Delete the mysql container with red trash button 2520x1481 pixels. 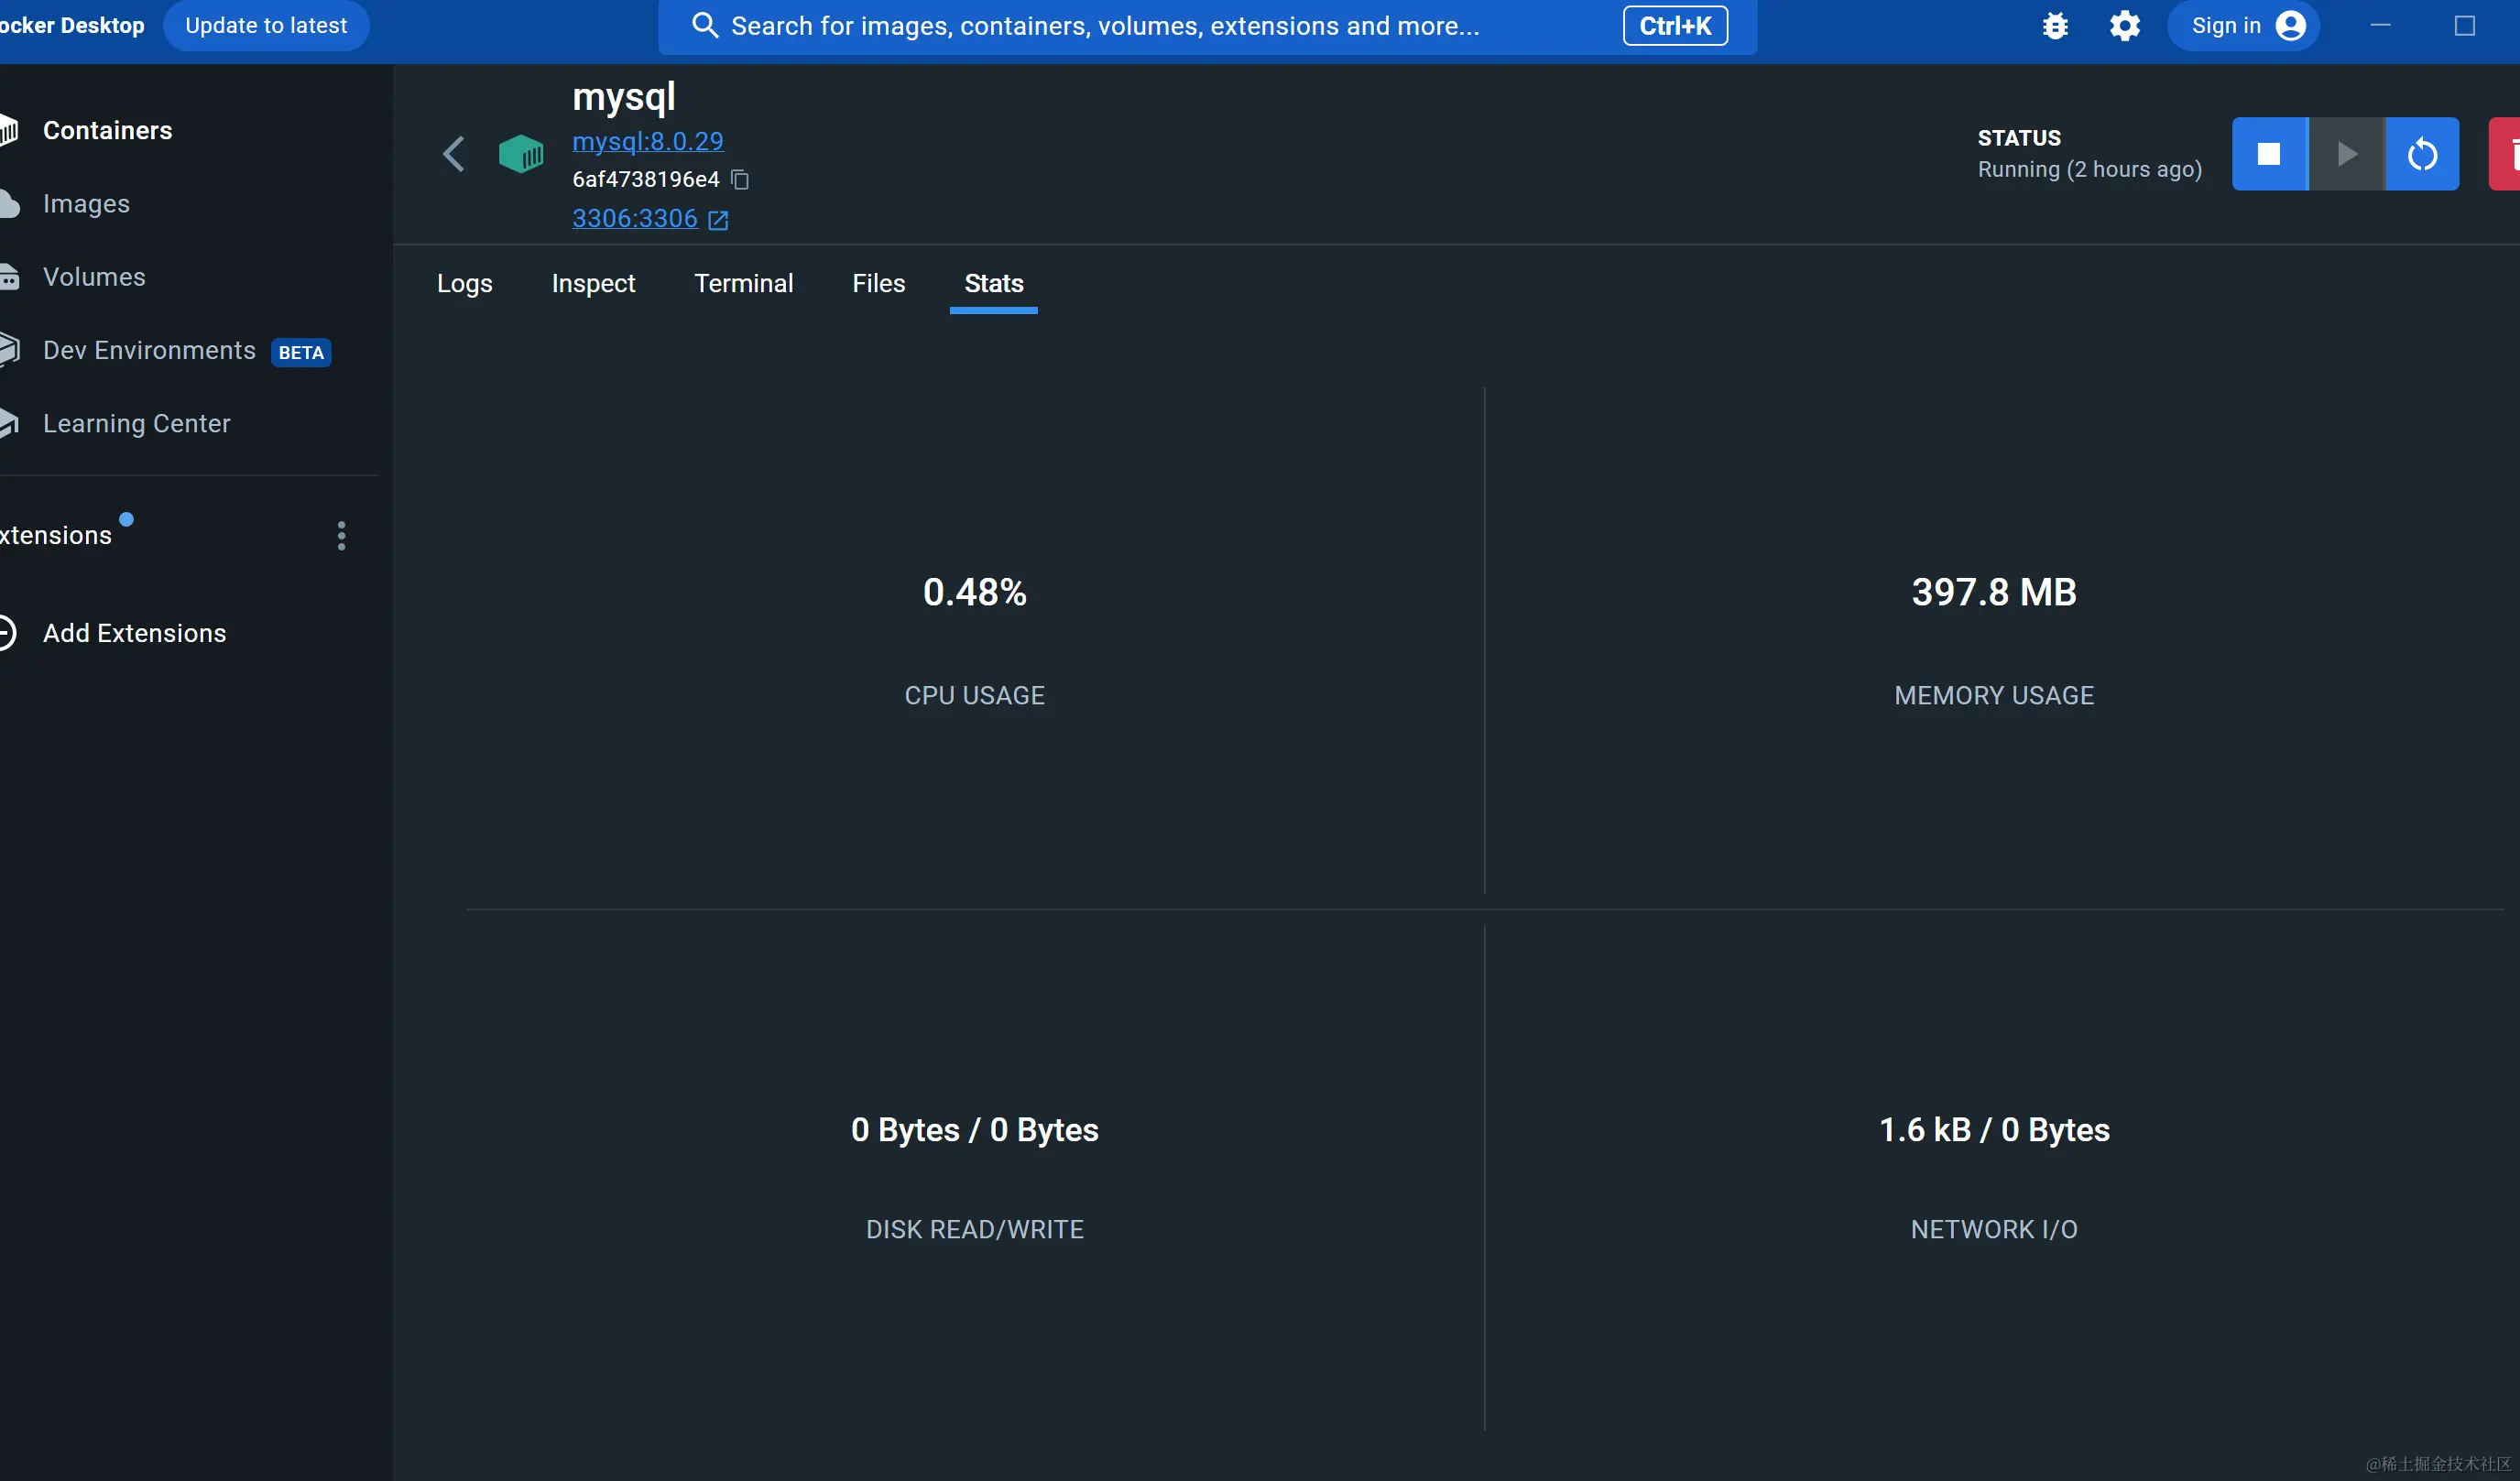[2507, 154]
